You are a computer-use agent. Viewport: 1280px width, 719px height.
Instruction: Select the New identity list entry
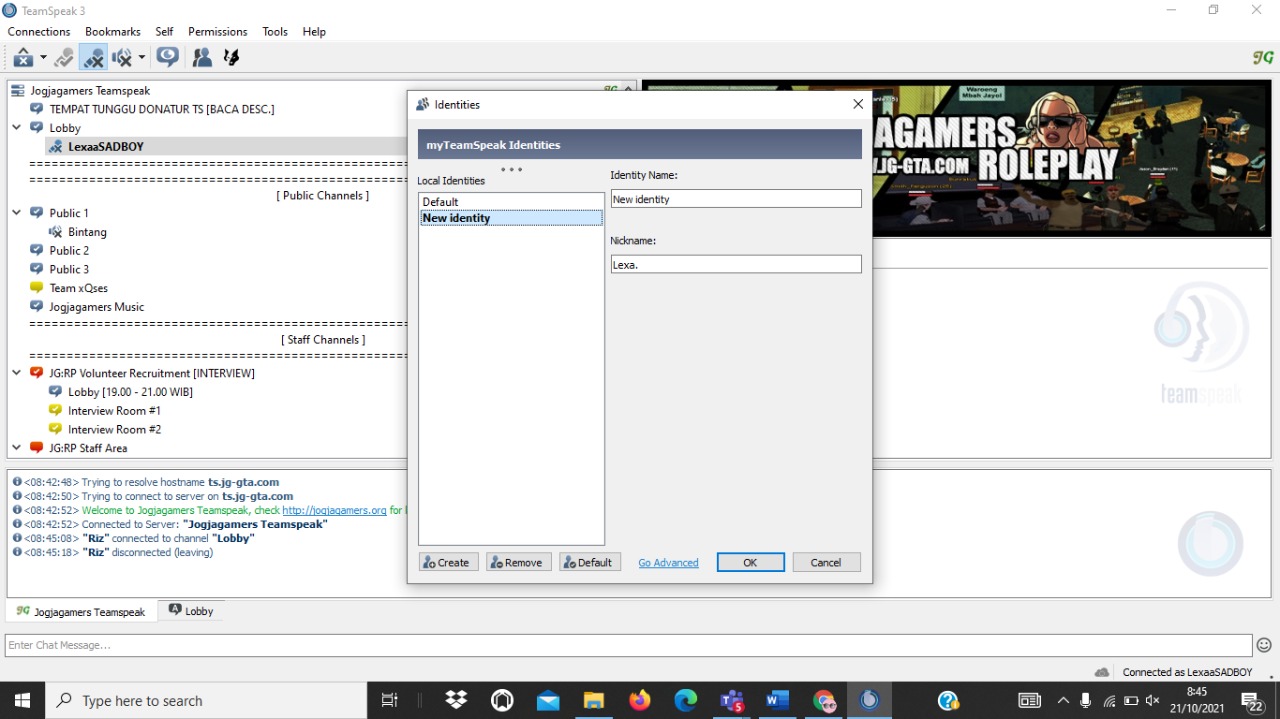click(x=511, y=218)
